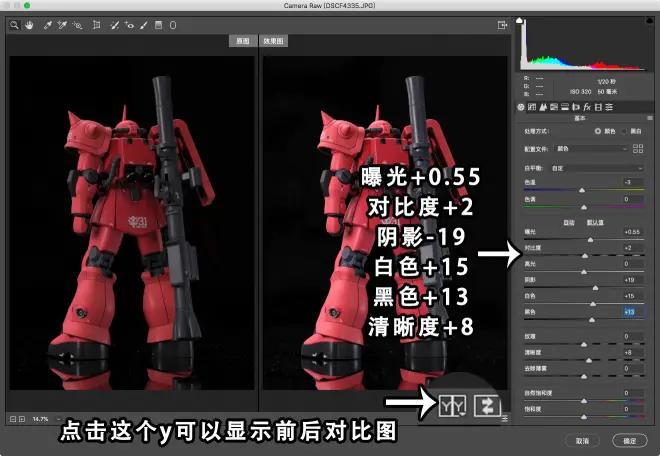Image resolution: width=660 pixels, height=456 pixels.
Task: Open the Split Toning panel icon
Action: [565, 107]
